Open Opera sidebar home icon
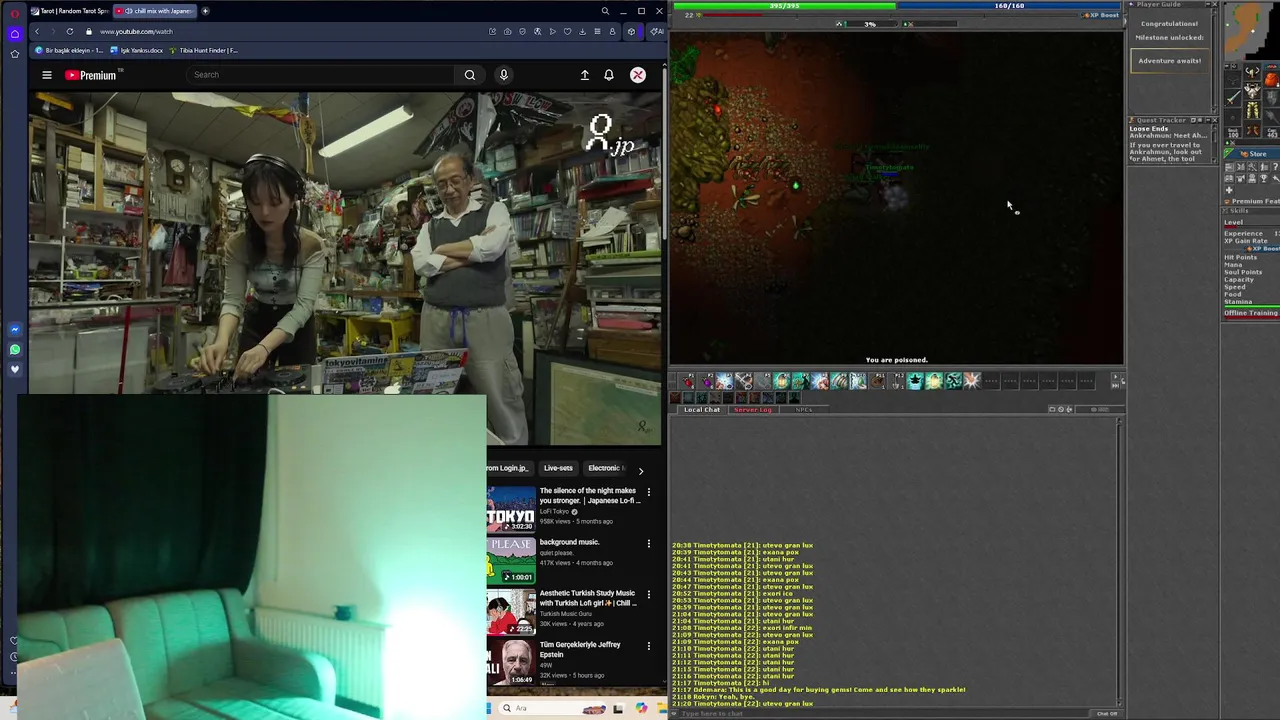The height and width of the screenshot is (720, 1280). tap(14, 34)
